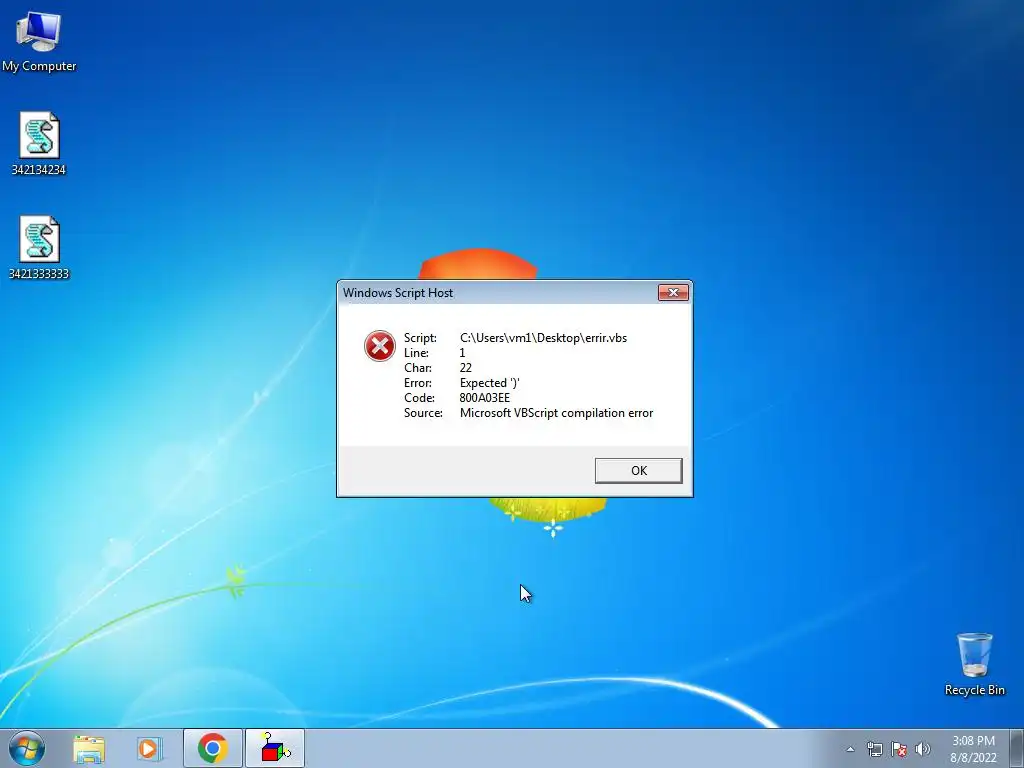Launch Windows Media Player from the taskbar
1024x768 pixels.
150,748
